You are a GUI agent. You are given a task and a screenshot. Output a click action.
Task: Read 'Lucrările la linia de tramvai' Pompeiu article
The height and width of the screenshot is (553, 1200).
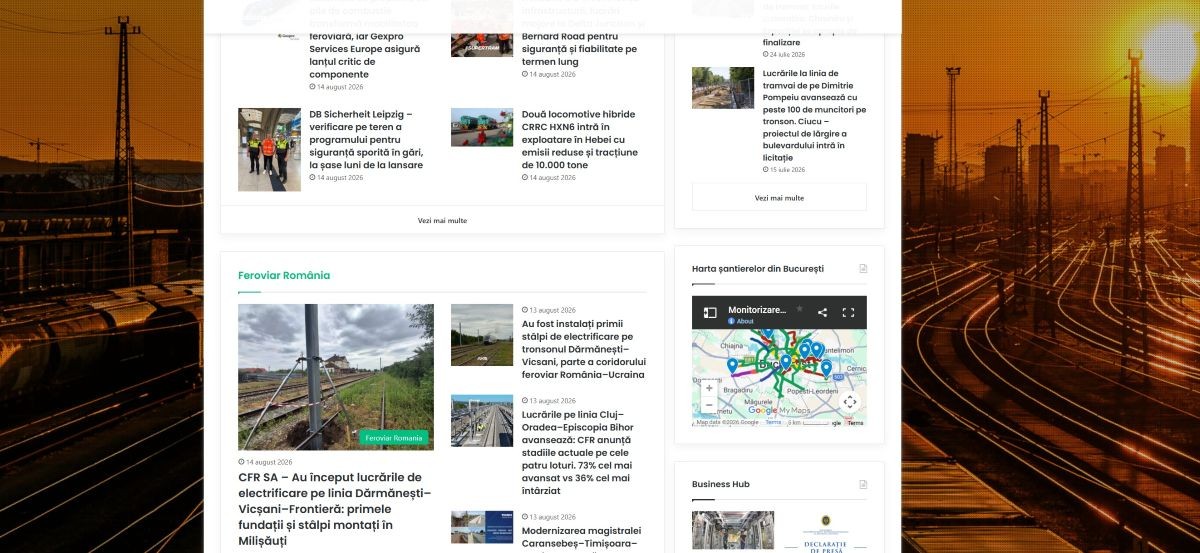[x=815, y=115]
